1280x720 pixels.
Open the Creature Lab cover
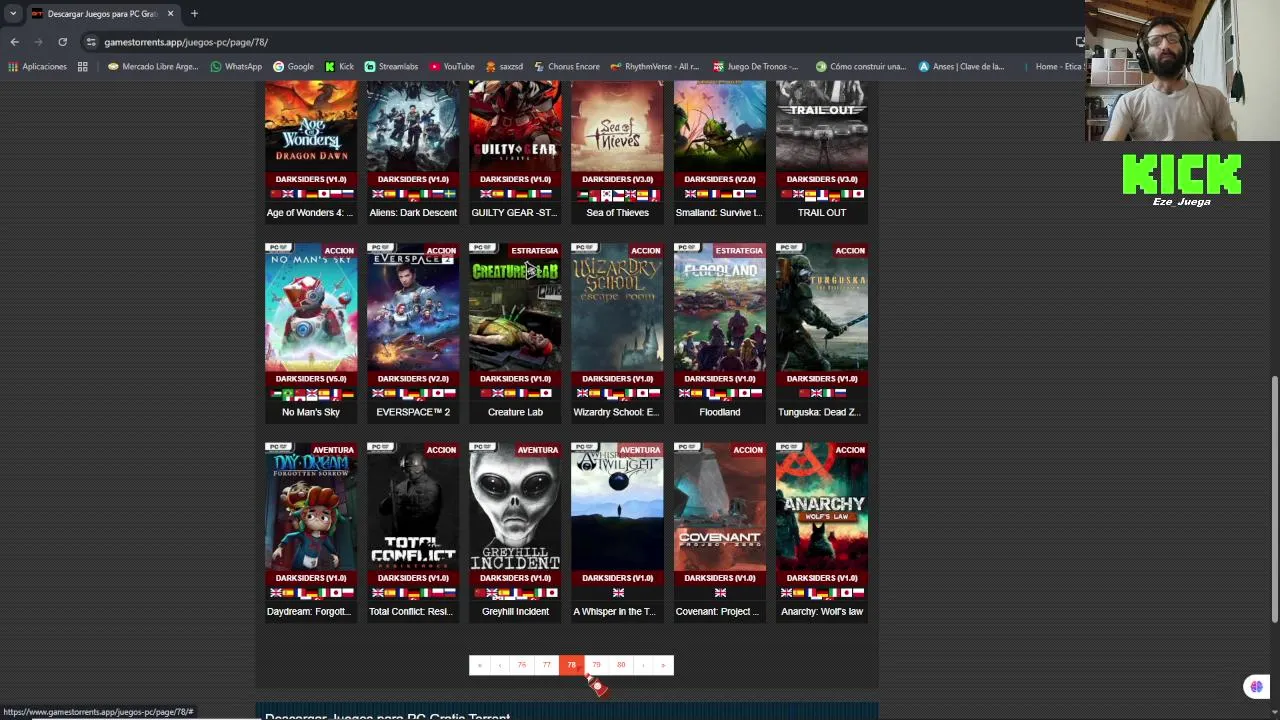click(515, 307)
